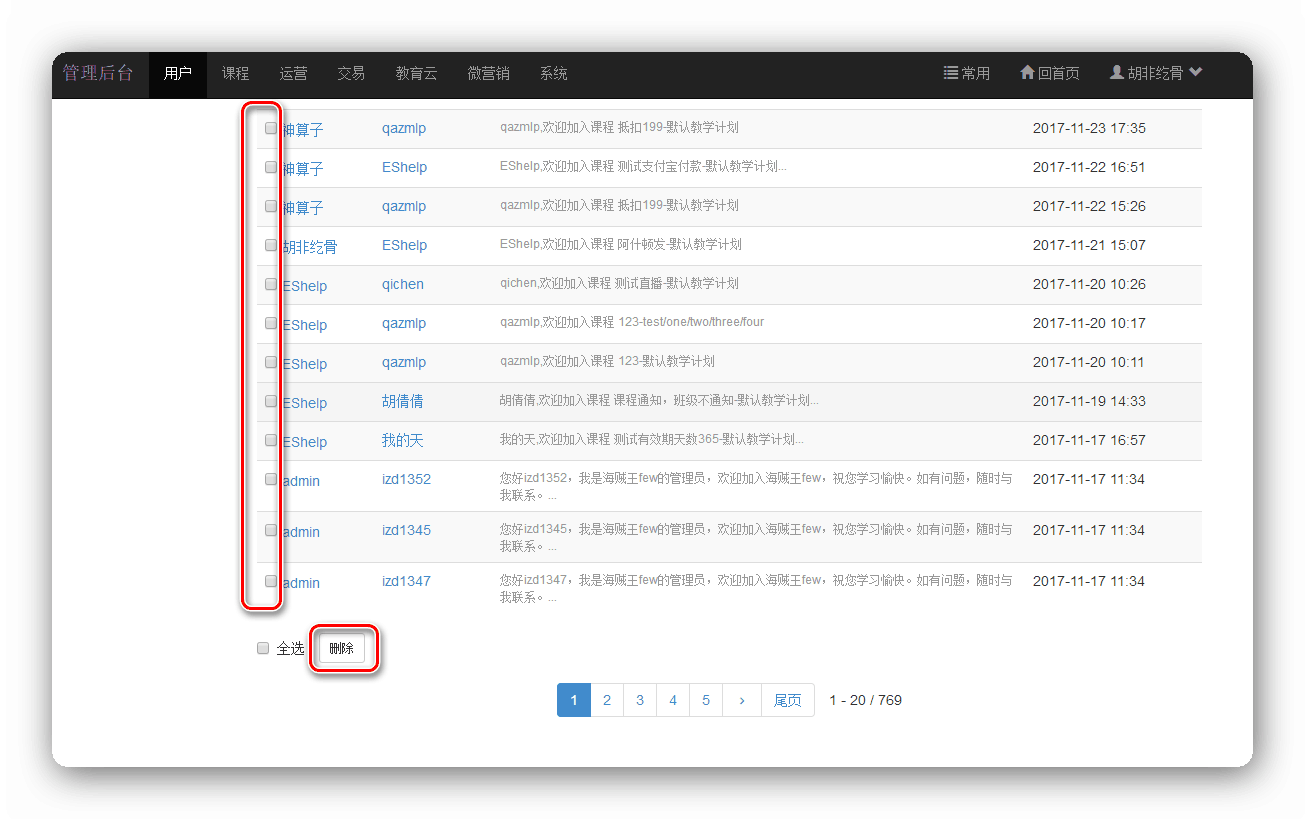Switch to the 交易 menu item
Viewport: 1305px width, 819px height.
[x=351, y=73]
